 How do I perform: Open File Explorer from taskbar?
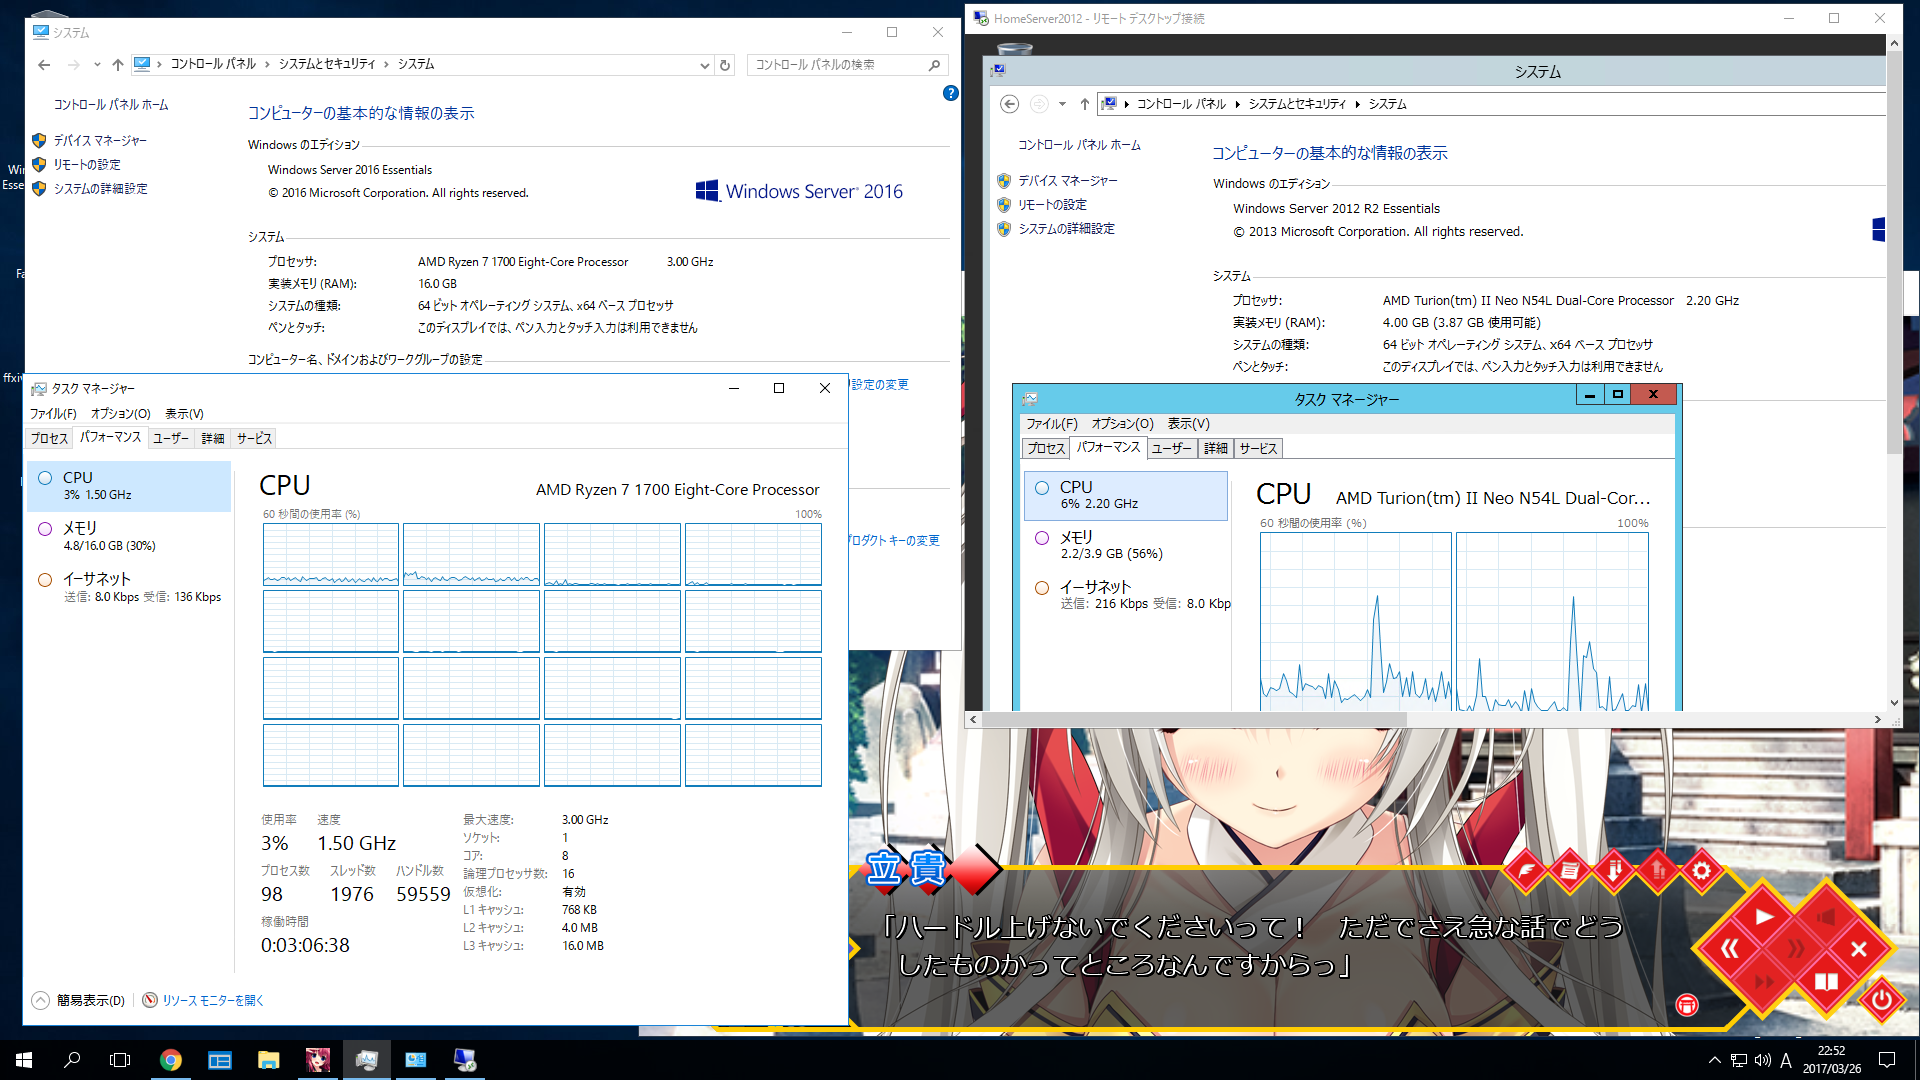268,1060
